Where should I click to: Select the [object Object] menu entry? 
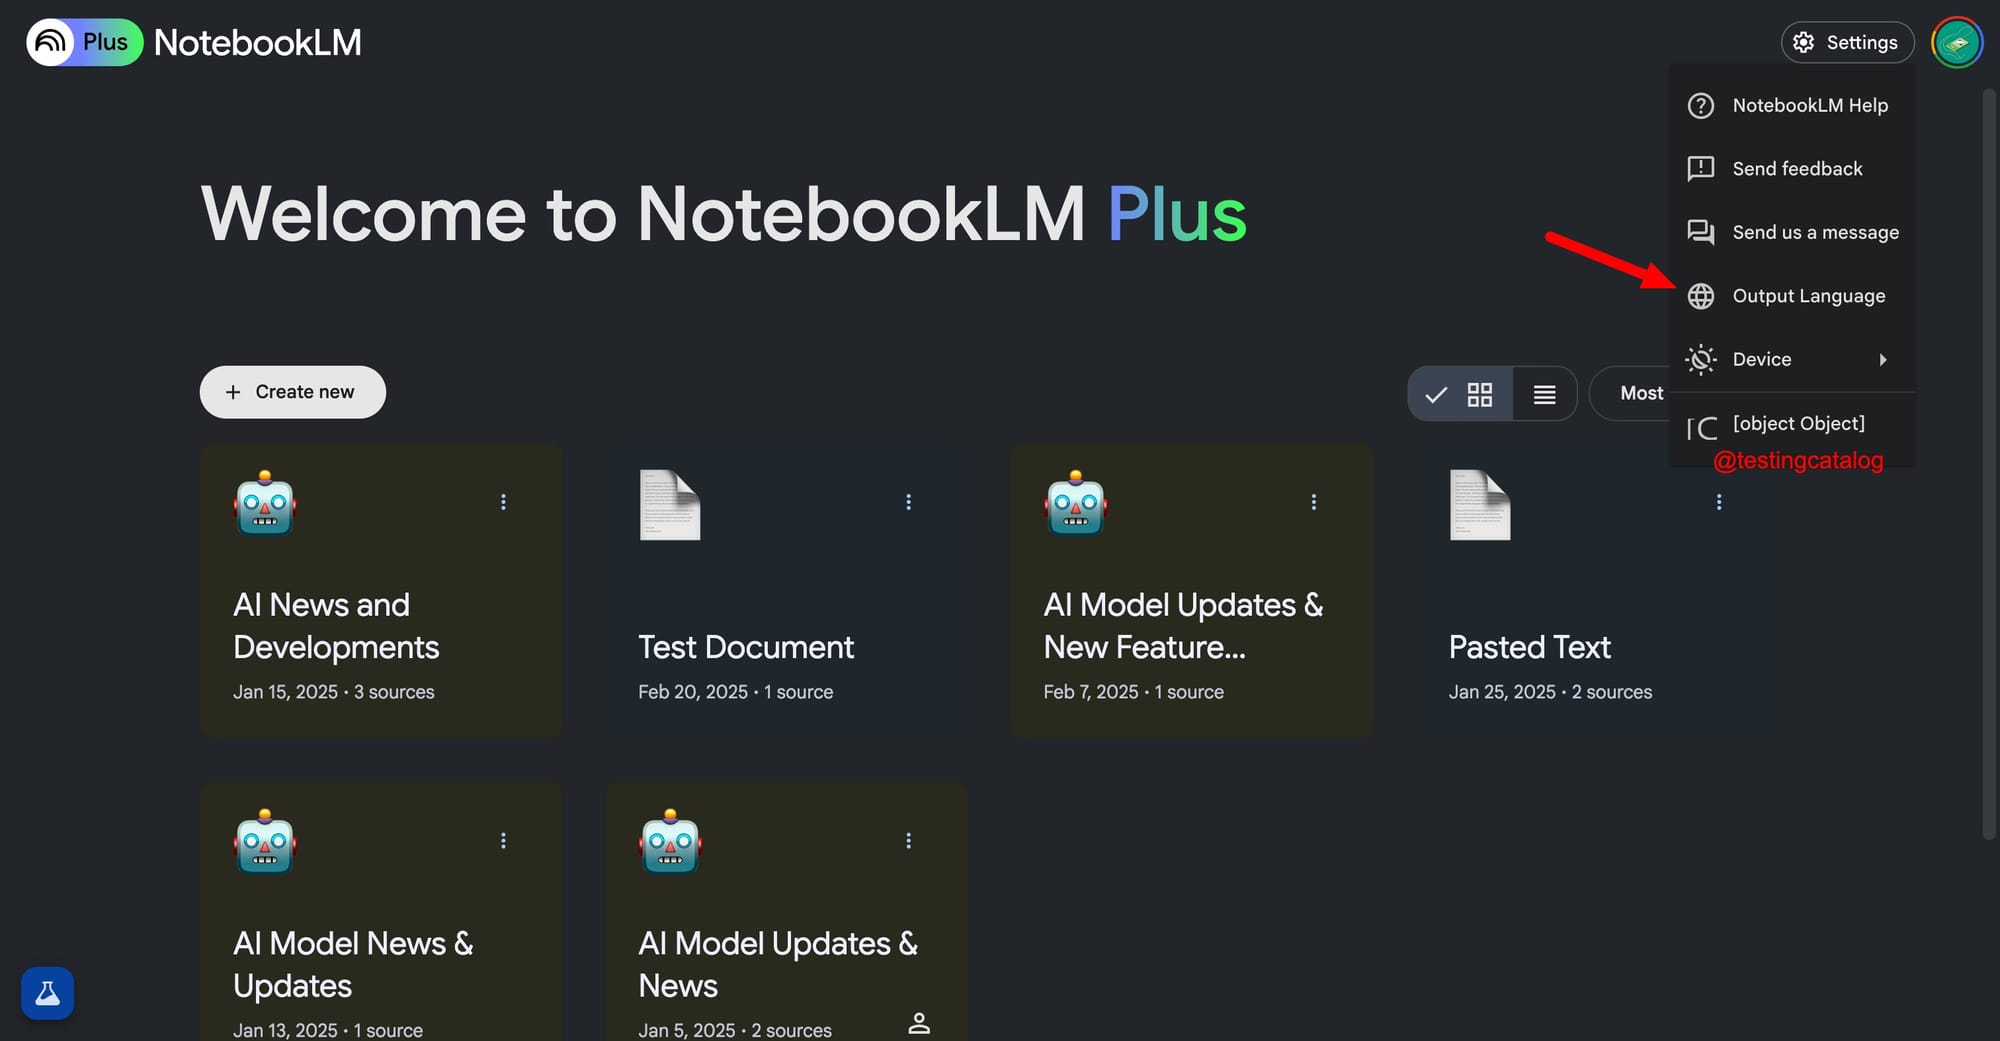pyautogui.click(x=1792, y=424)
